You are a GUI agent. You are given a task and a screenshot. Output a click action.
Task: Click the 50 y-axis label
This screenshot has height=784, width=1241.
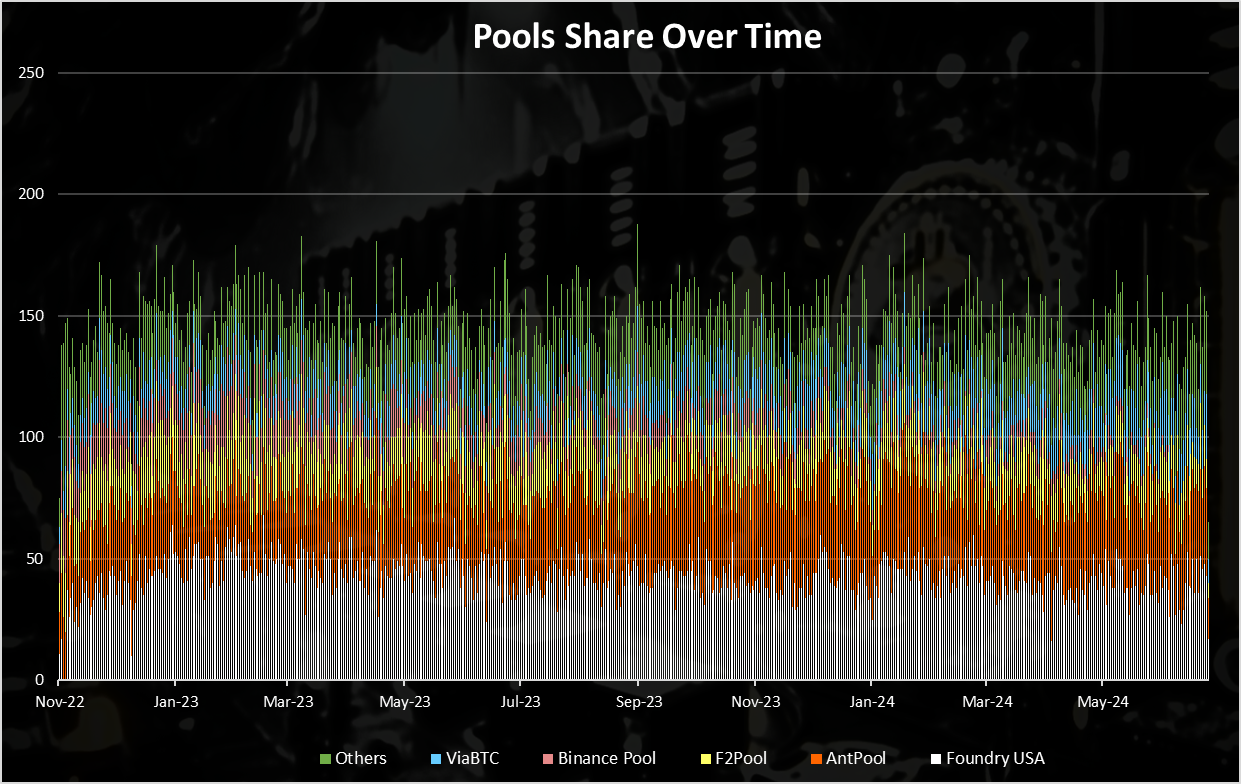click(36, 558)
